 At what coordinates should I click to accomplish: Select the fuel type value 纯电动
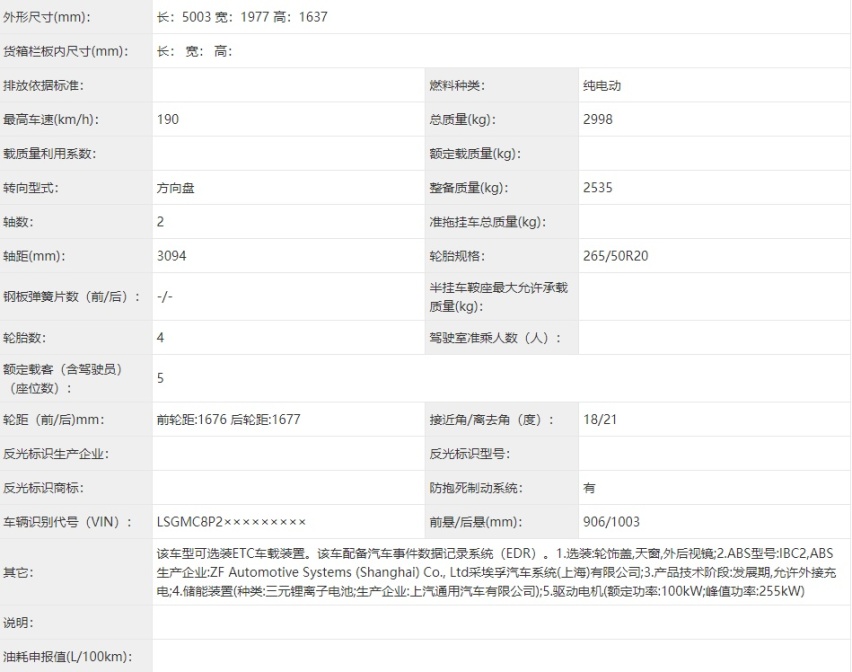(x=602, y=85)
